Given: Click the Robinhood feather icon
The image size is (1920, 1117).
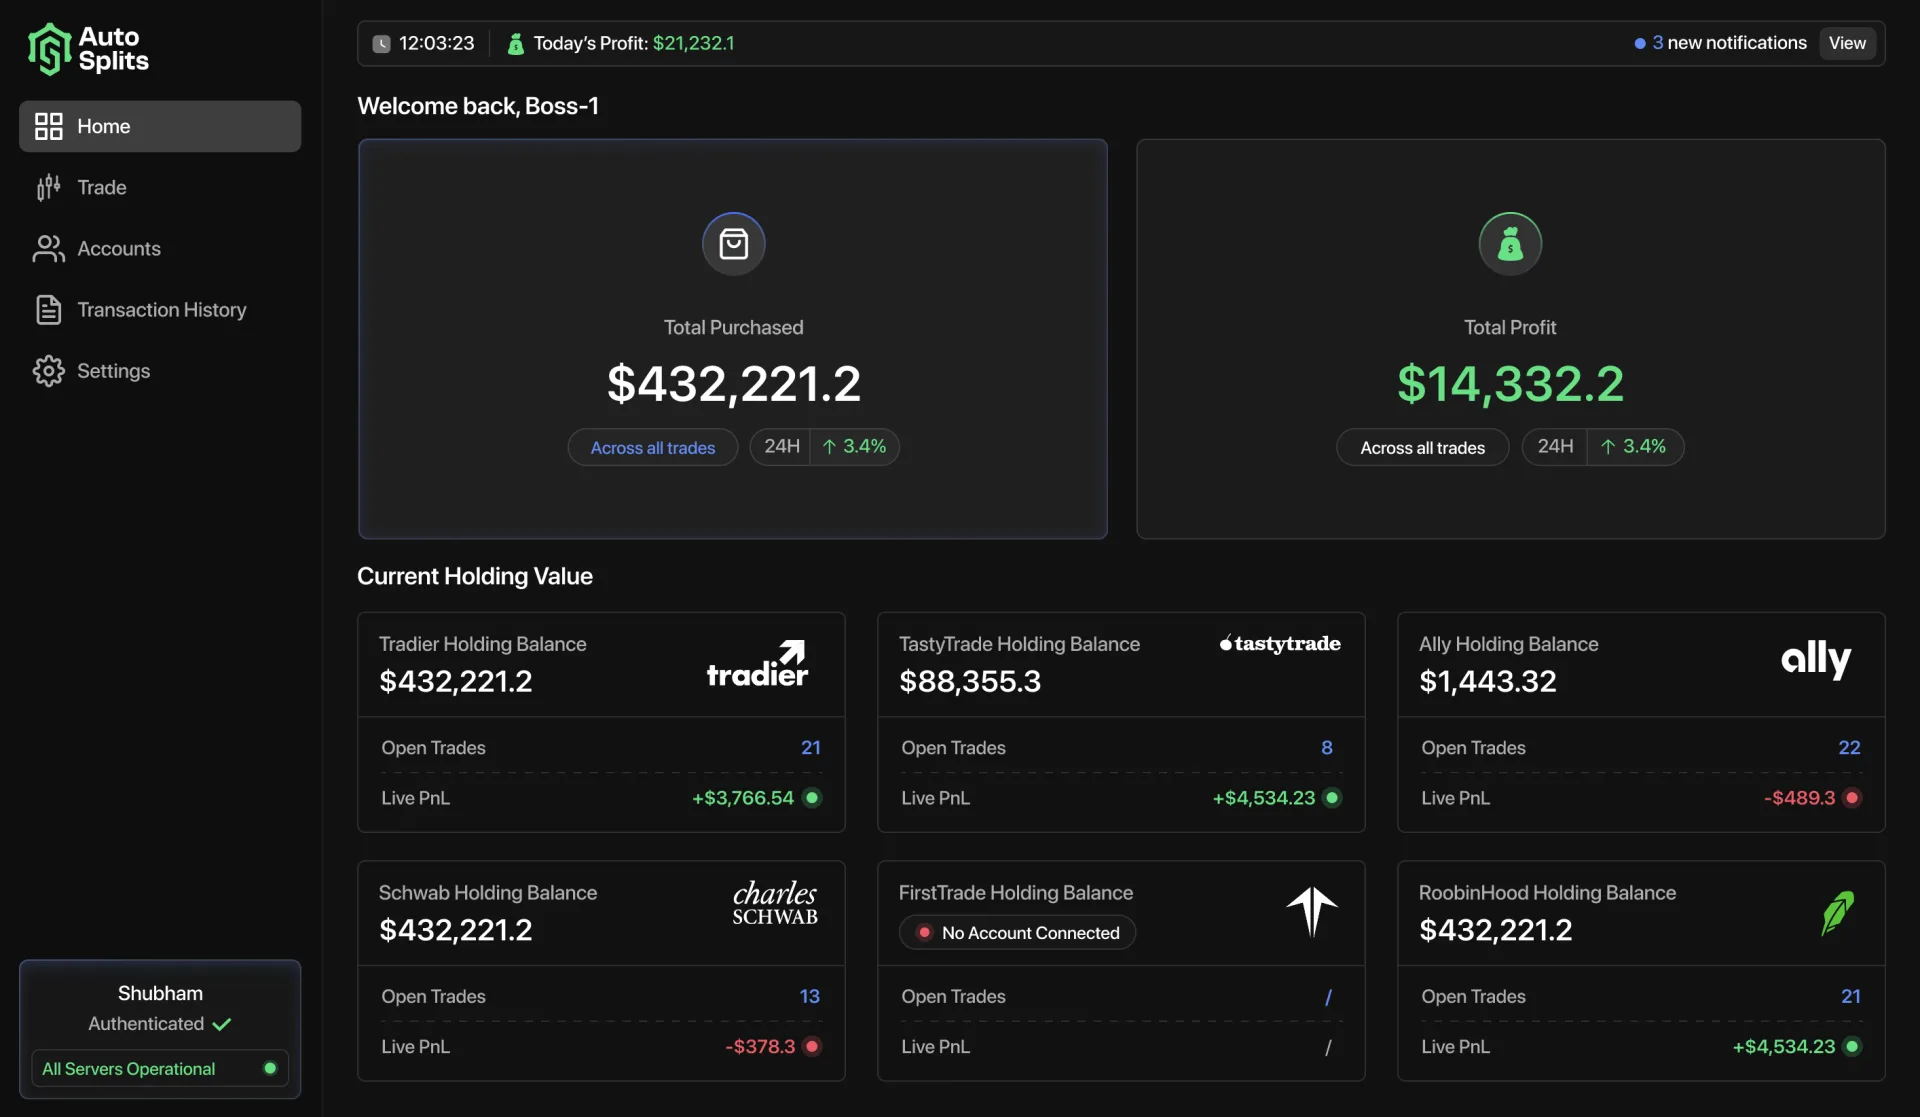Looking at the screenshot, I should (1837, 913).
